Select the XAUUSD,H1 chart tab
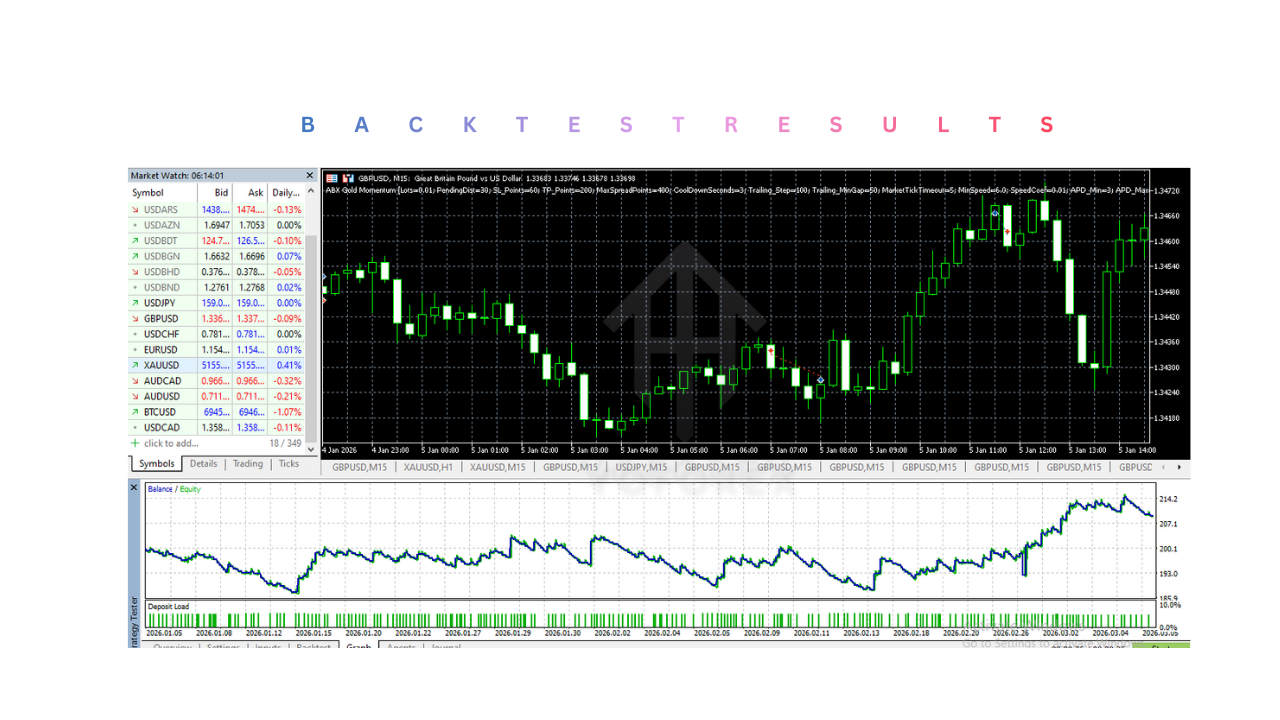Viewport: 1280px width, 720px height. click(x=427, y=467)
